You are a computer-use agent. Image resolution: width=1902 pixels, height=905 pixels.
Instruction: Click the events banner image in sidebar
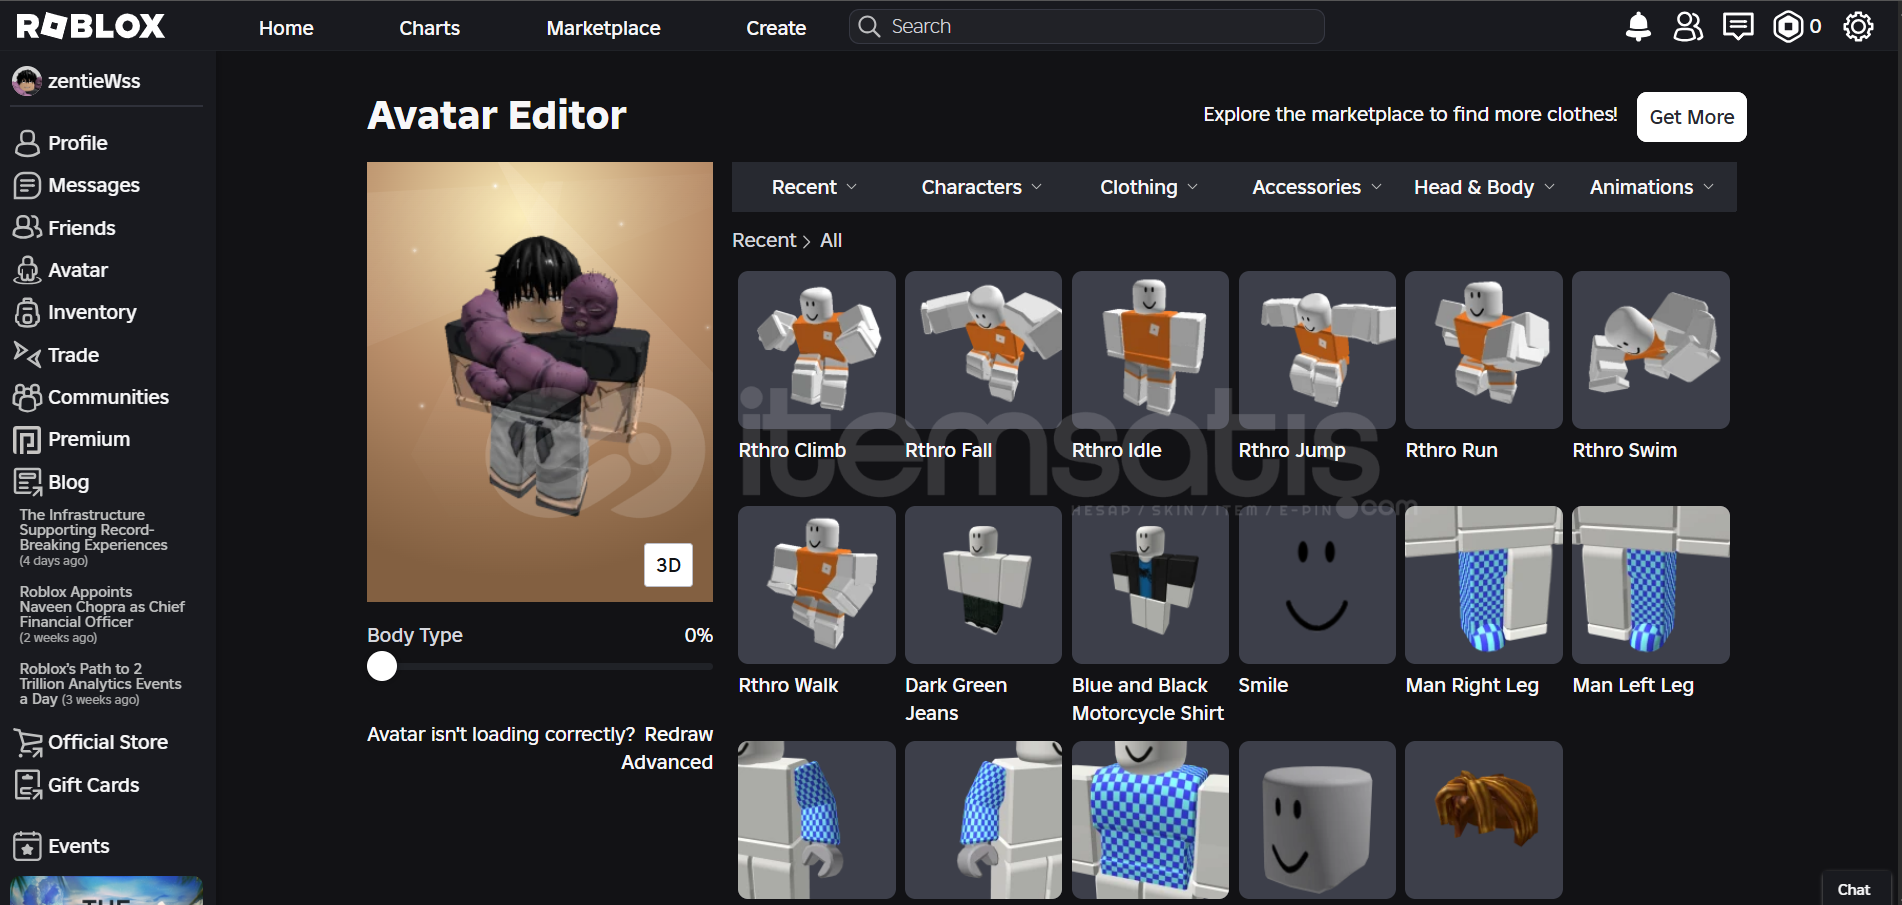tap(106, 890)
